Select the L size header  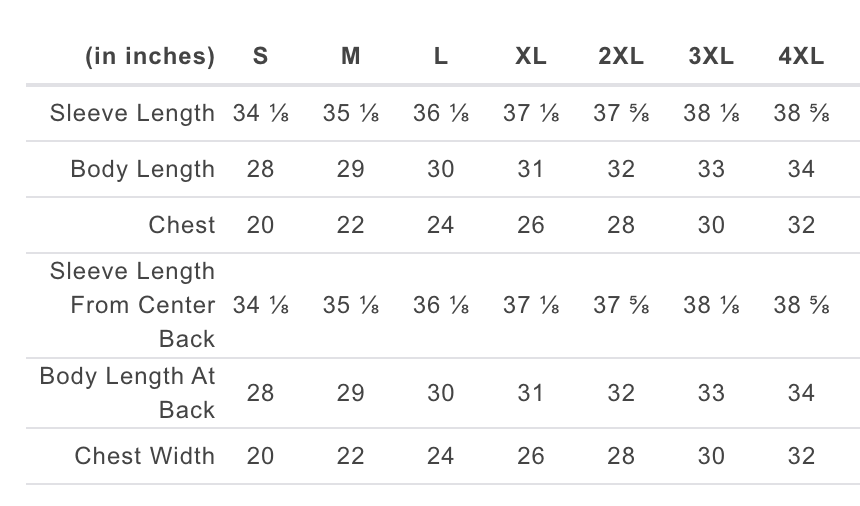440,56
